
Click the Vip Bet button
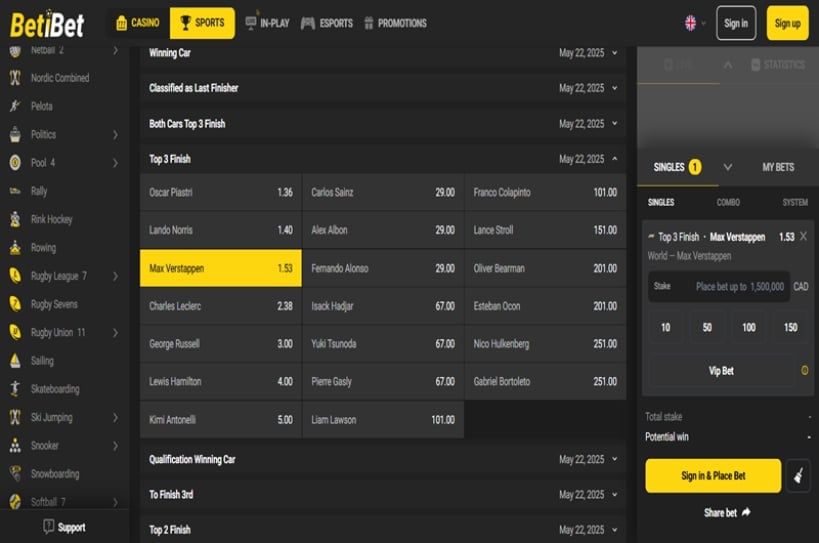click(721, 371)
